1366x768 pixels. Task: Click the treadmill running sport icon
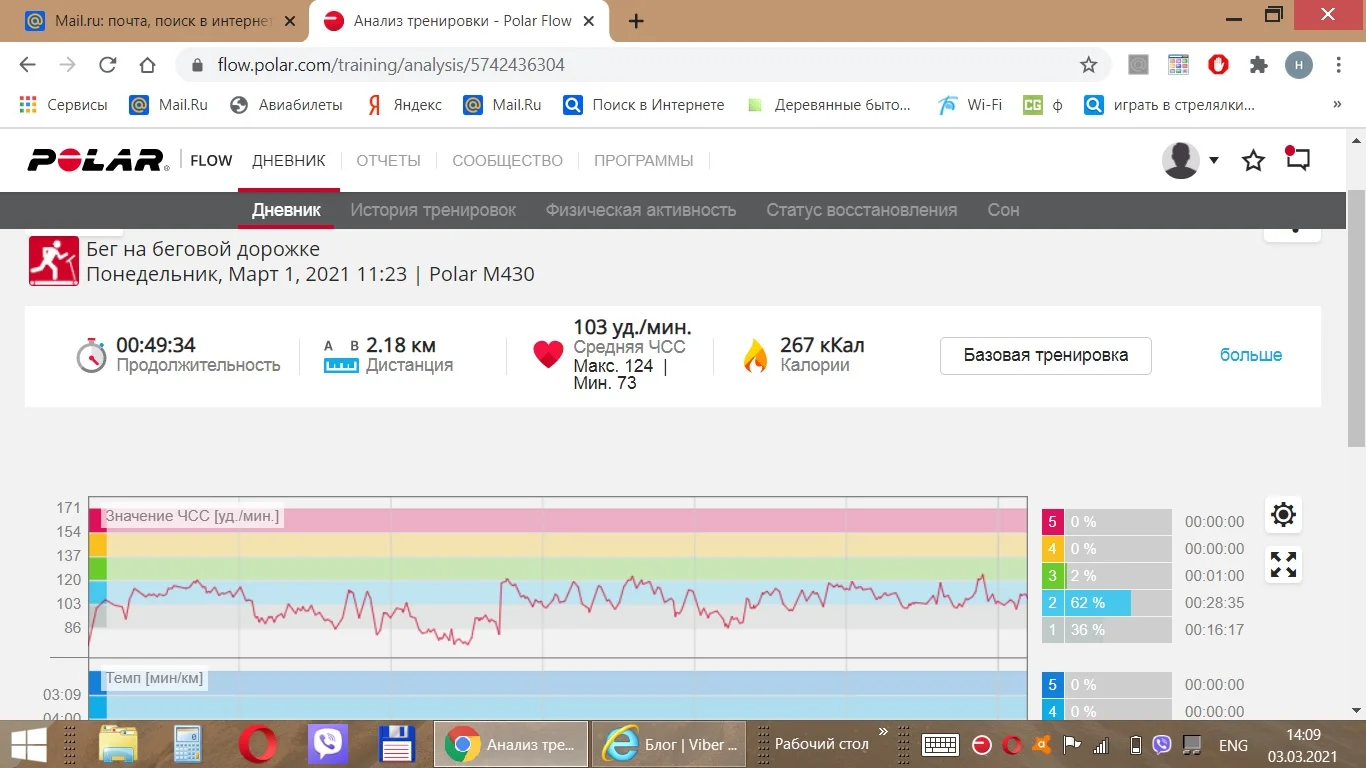54,262
